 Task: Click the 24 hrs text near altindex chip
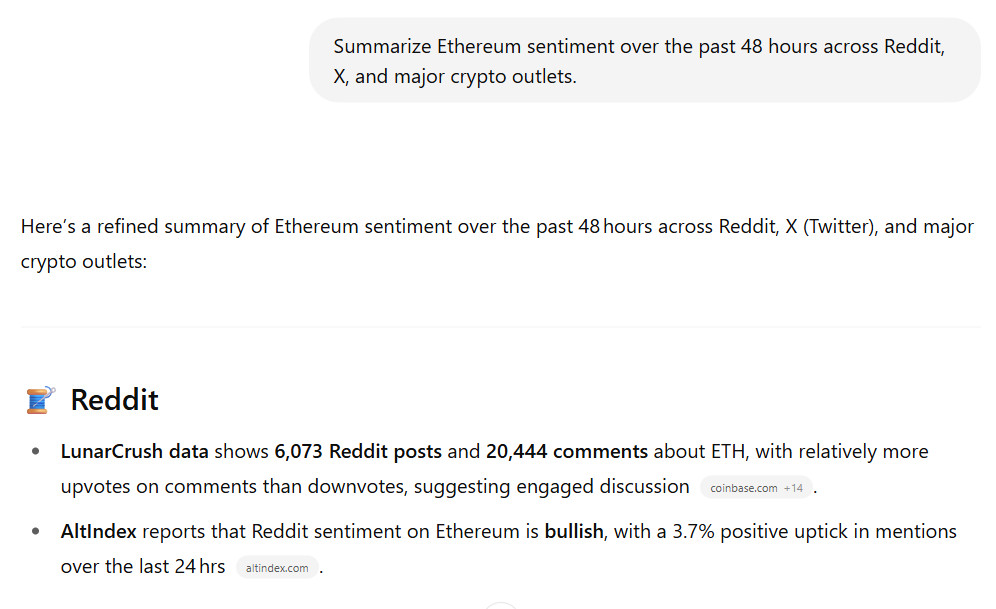click(x=199, y=566)
